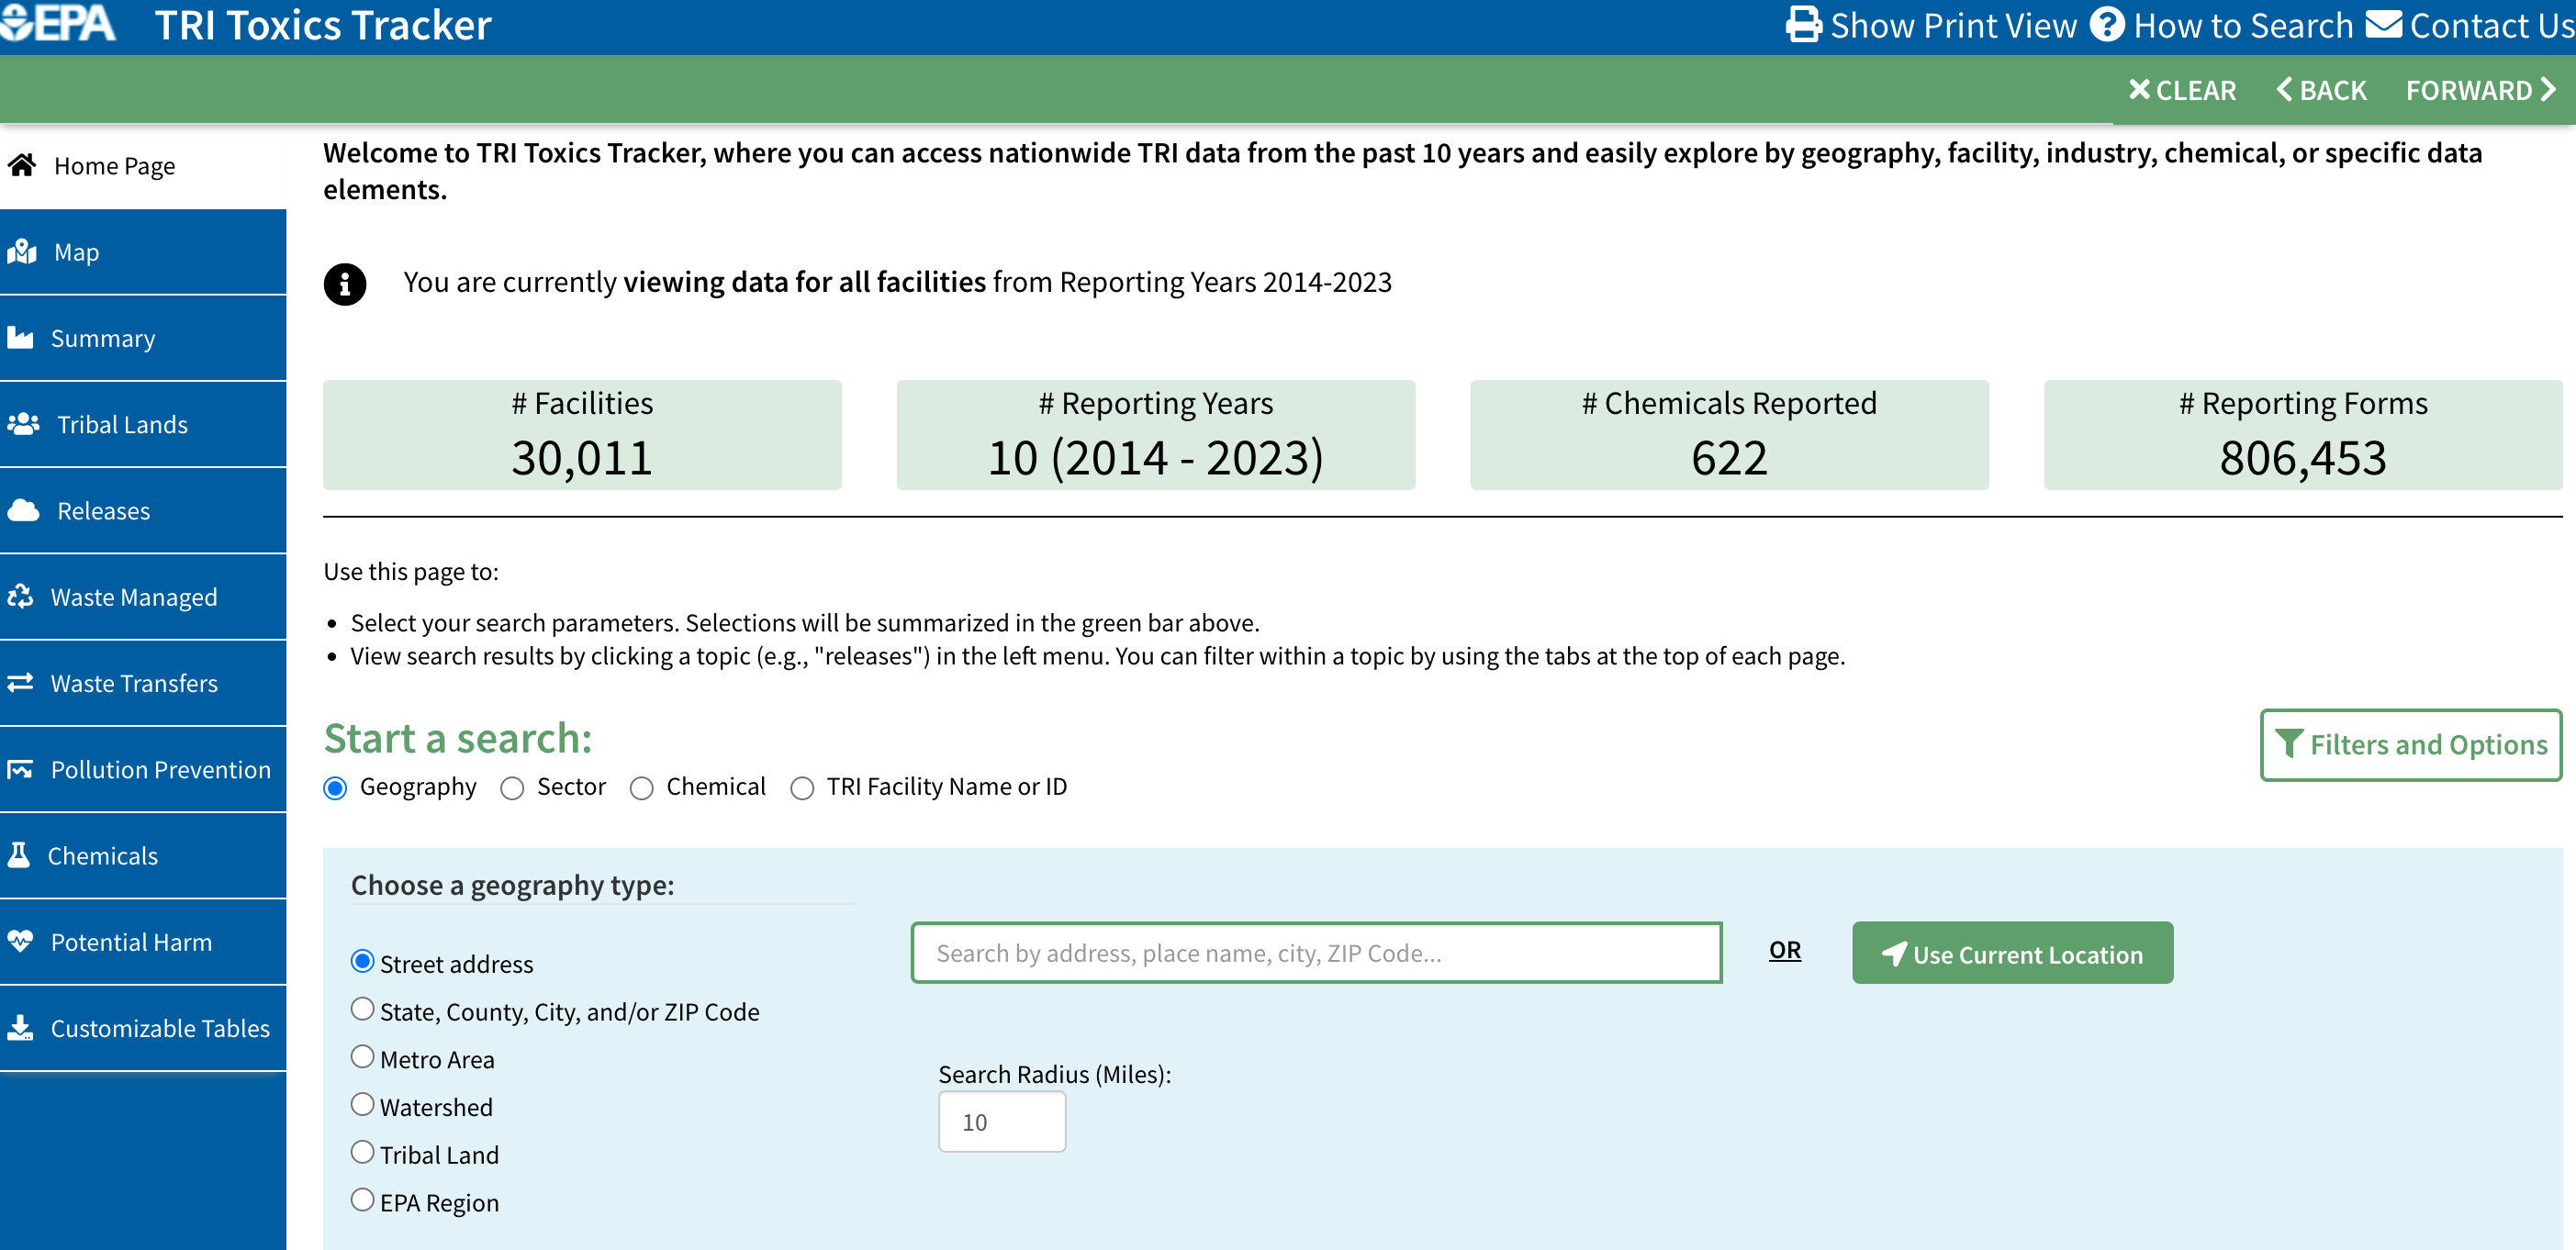Open Filters and Options panel
The width and height of the screenshot is (2576, 1250).
tap(2410, 745)
